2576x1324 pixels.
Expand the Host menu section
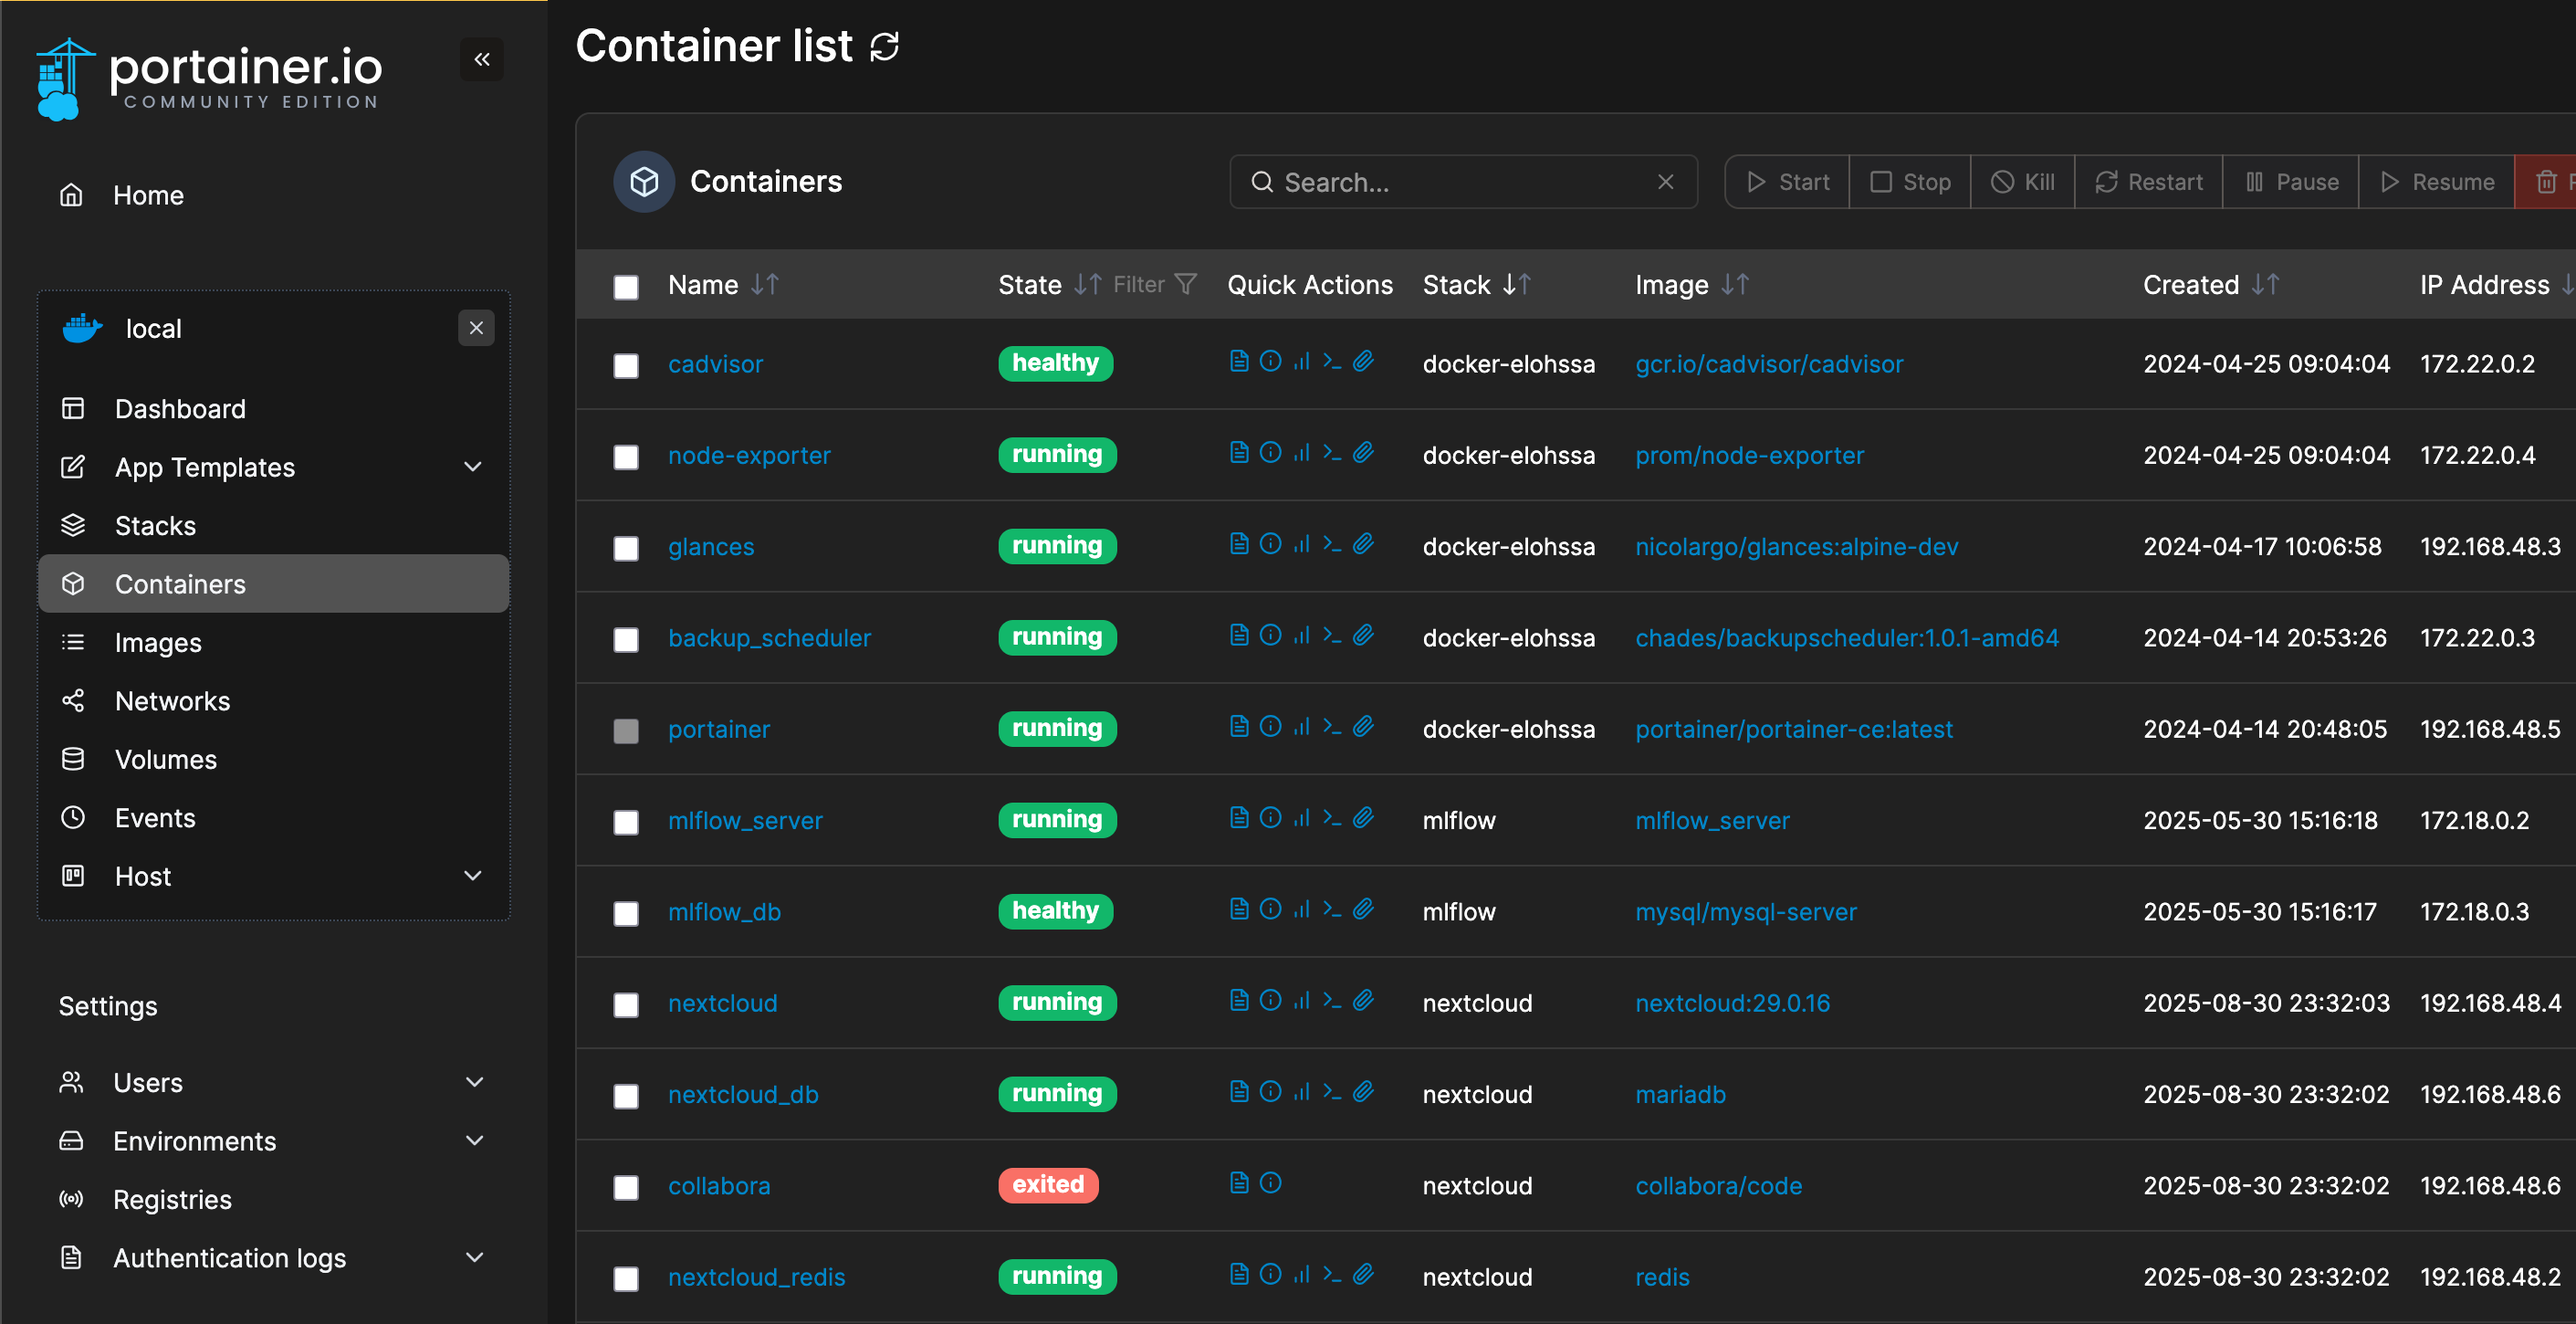(473, 876)
